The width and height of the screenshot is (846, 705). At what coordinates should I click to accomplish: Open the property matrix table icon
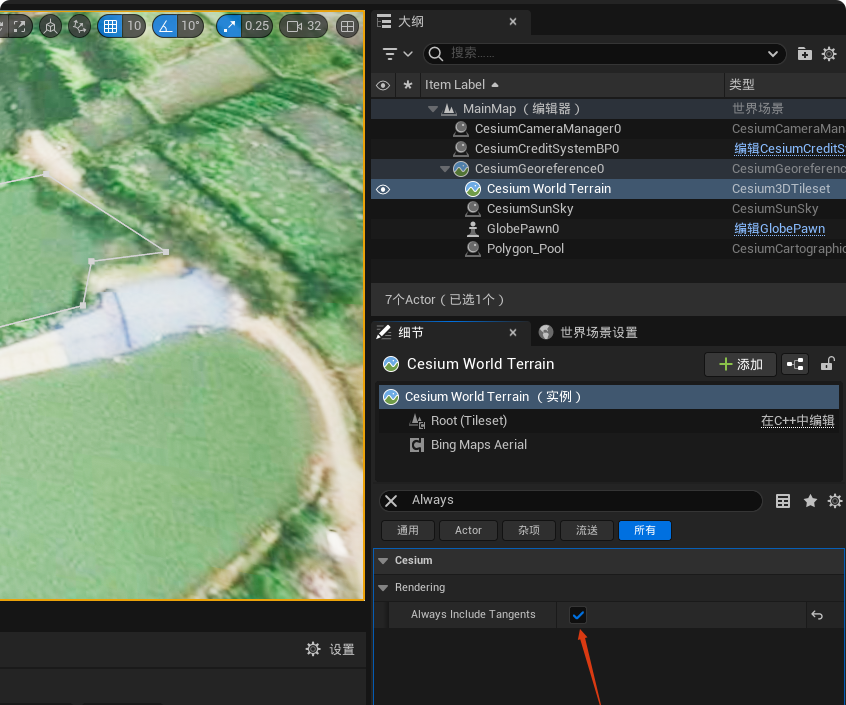point(784,501)
